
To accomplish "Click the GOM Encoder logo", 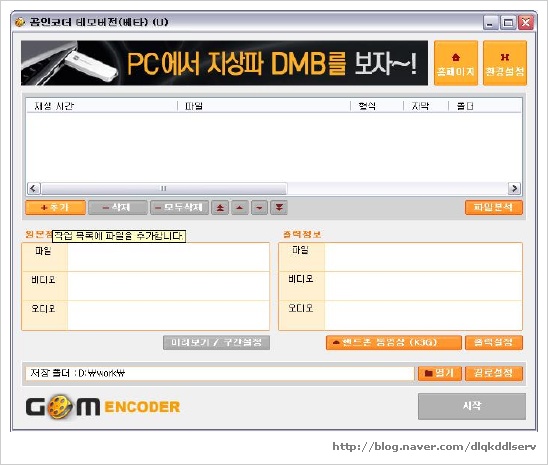I will click(x=103, y=406).
